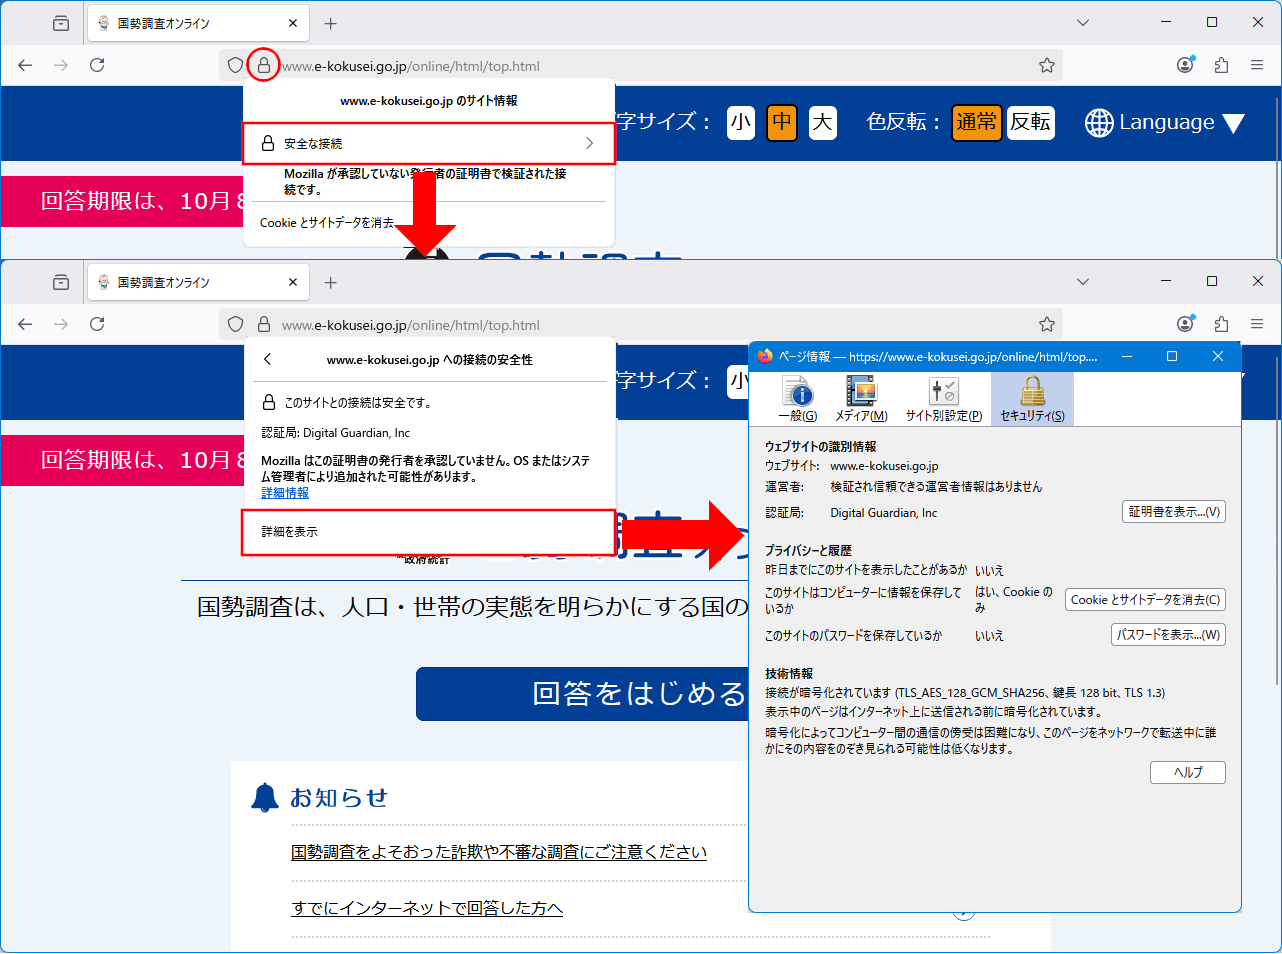1282x954 pixels.
Task: Switch the font size to 中
Action: point(781,122)
